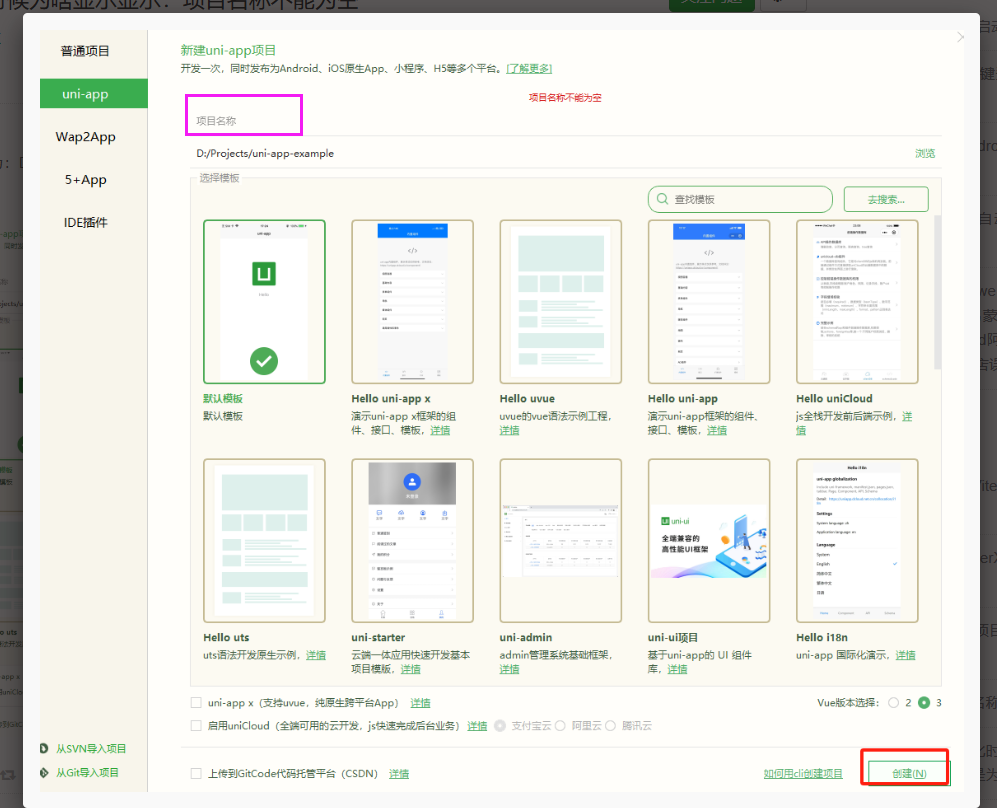Viewport: 997px width, 808px height.
Task: Select Vue version 3 radio button
Action: coord(924,702)
